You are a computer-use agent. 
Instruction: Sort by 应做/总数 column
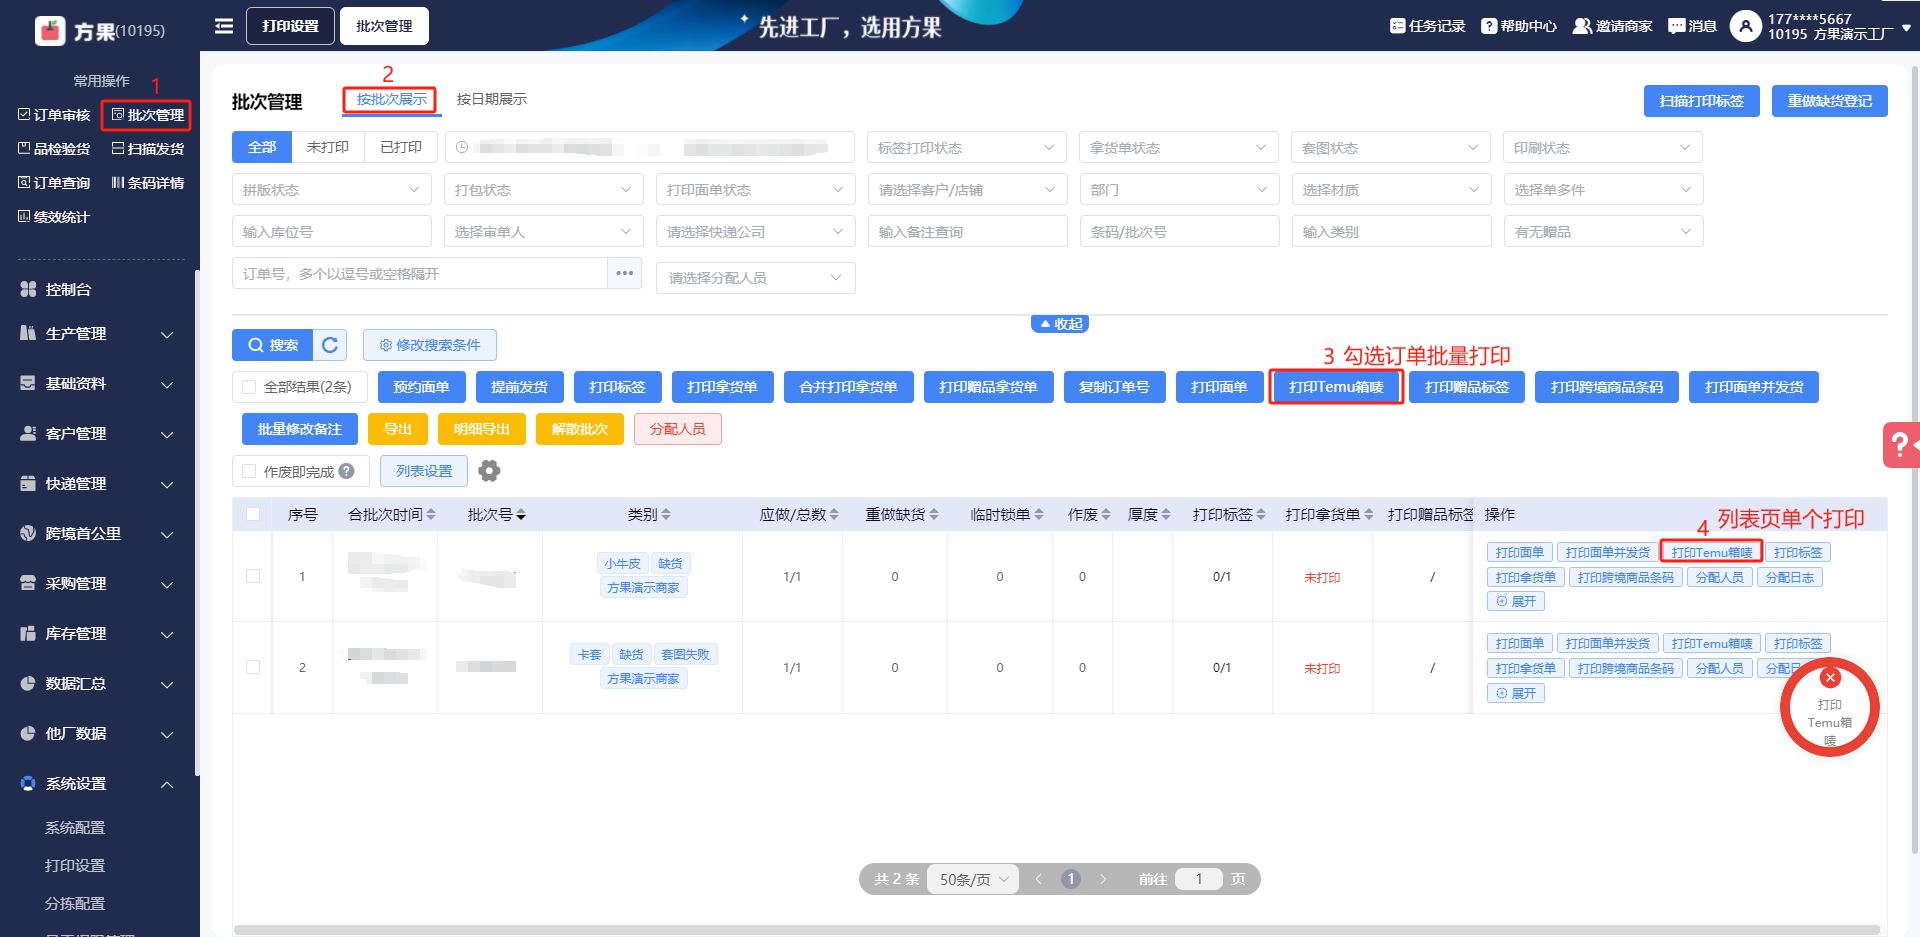[x=834, y=515]
